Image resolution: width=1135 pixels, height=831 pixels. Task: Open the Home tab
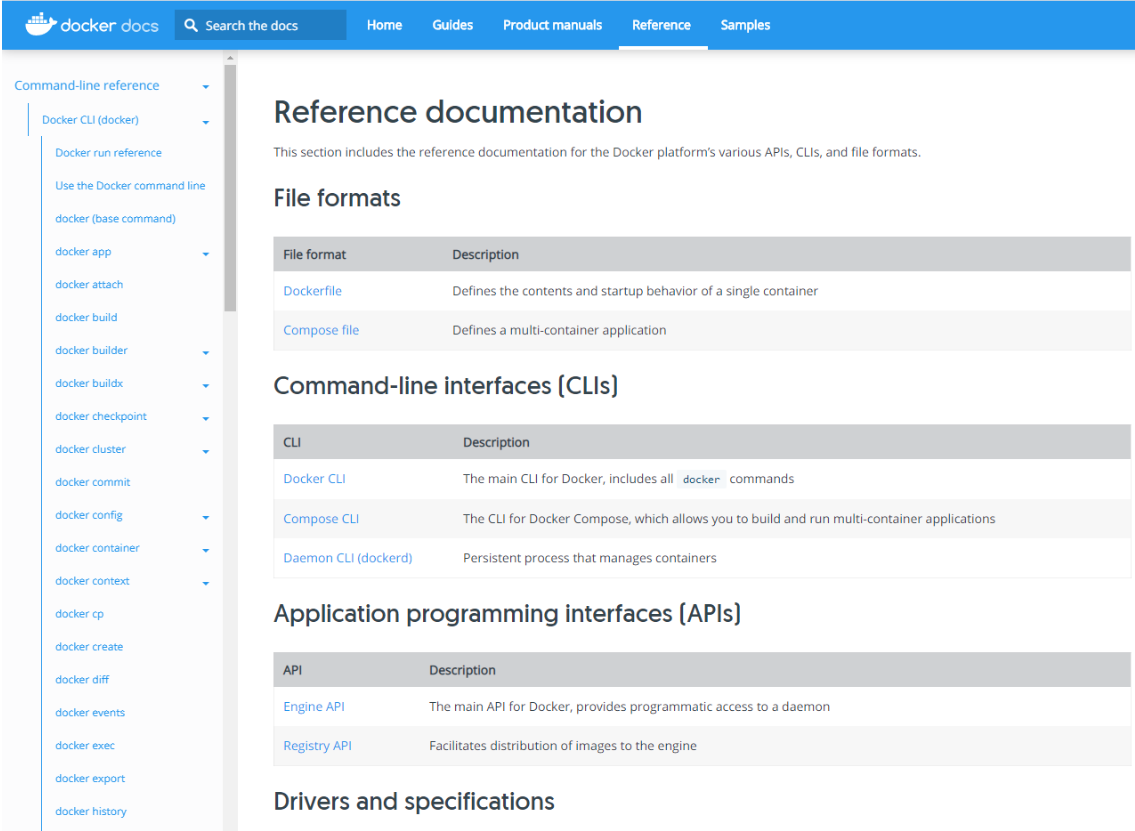(384, 25)
